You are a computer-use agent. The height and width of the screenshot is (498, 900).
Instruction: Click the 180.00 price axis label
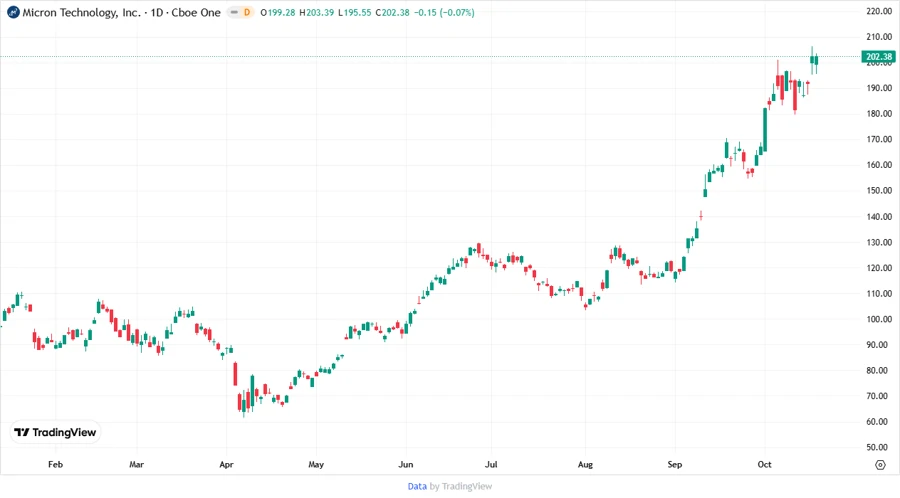click(x=879, y=114)
